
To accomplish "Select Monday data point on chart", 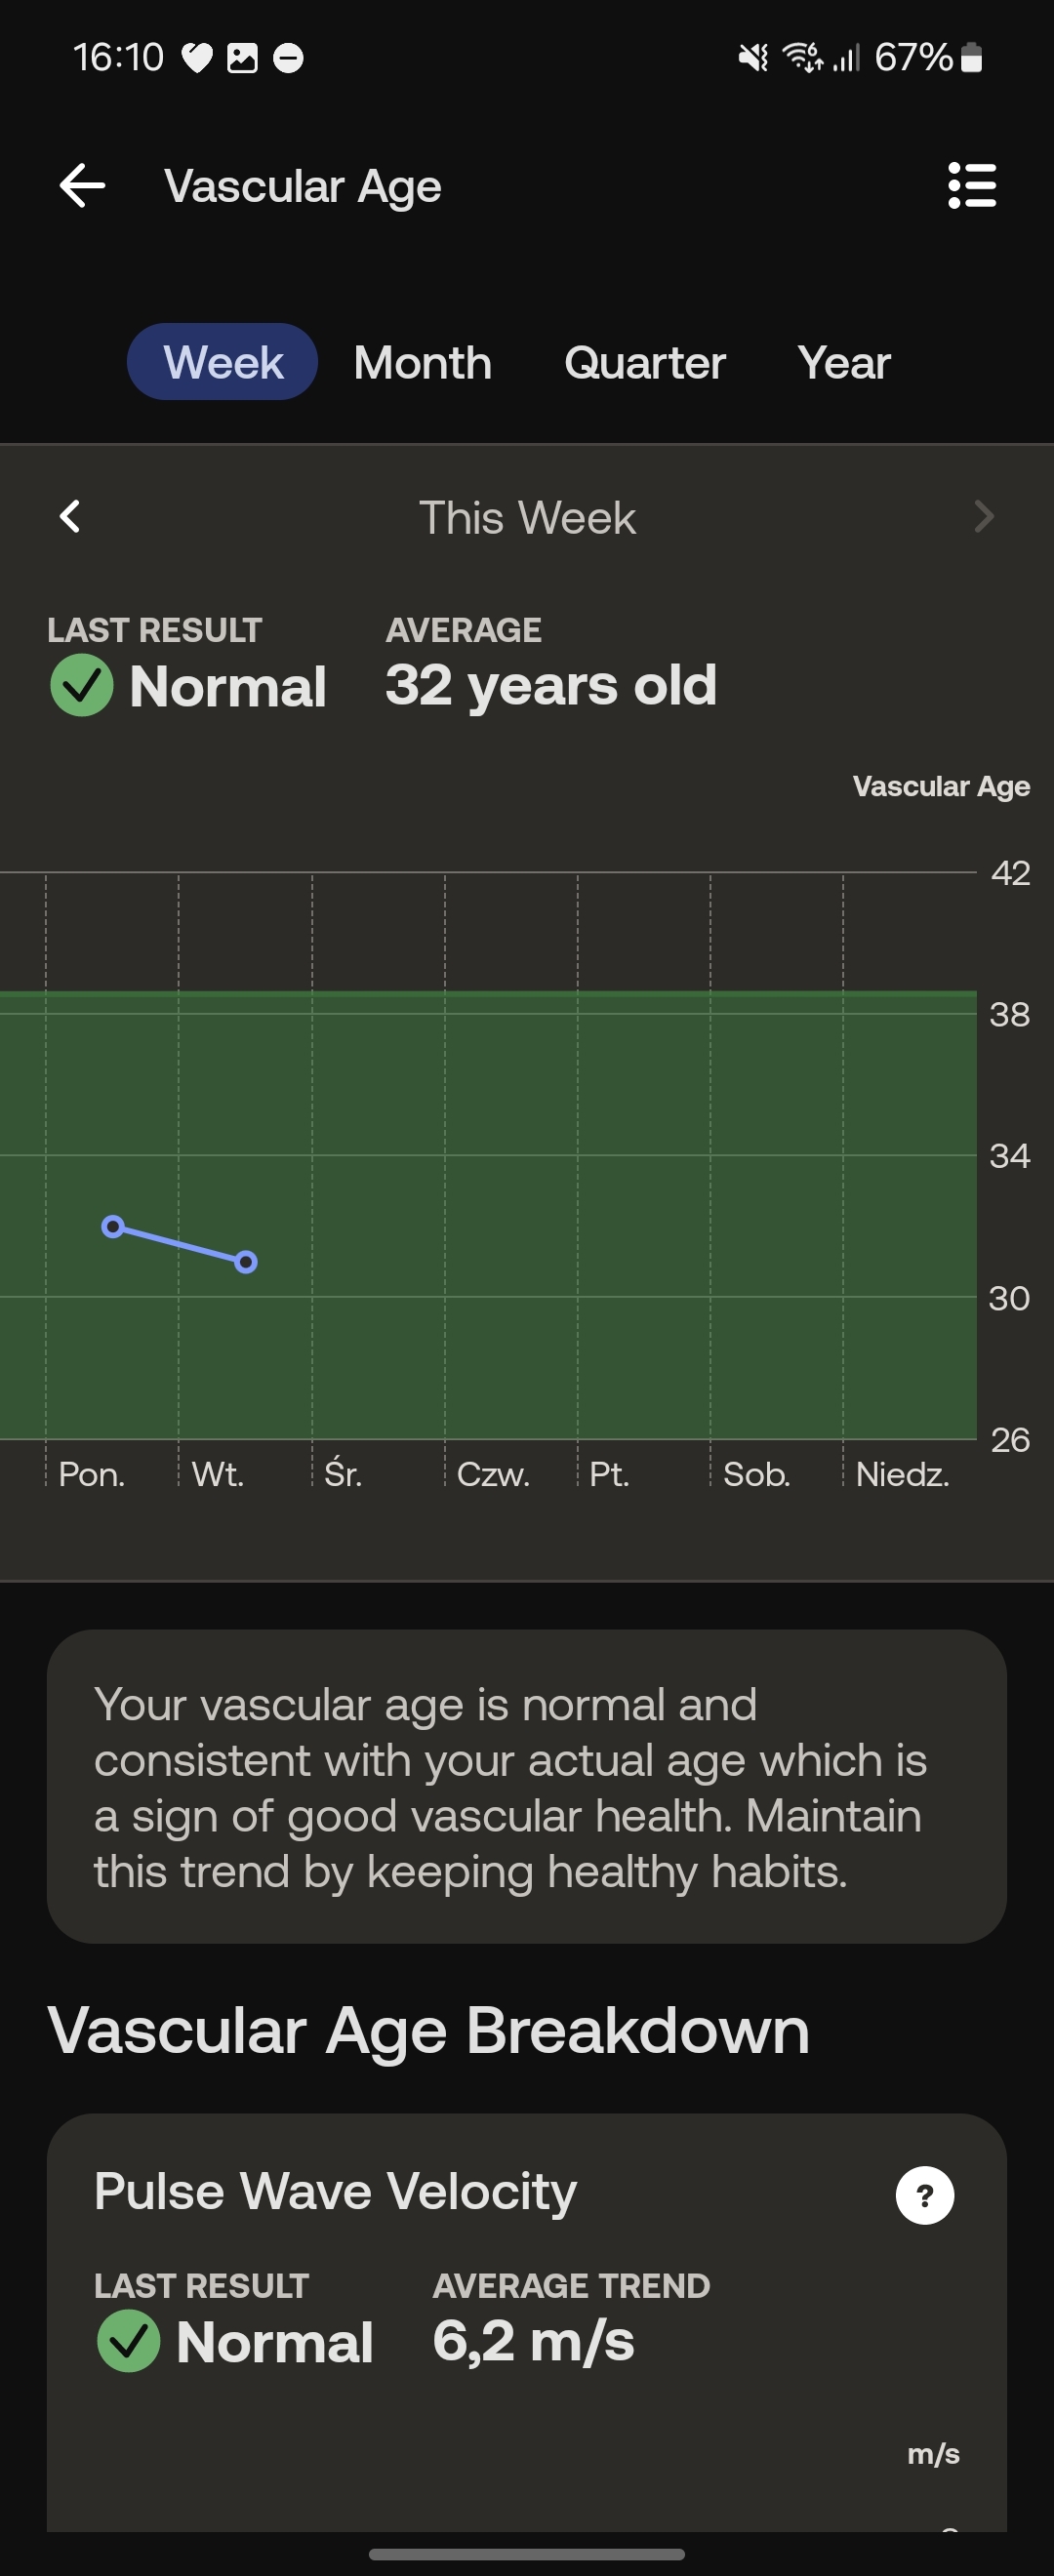I will 113,1227.
